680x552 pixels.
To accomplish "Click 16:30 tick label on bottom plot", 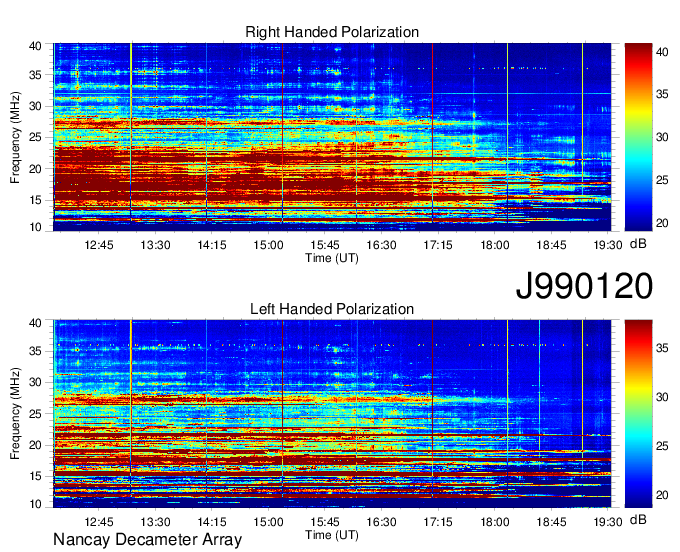I will (x=381, y=522).
